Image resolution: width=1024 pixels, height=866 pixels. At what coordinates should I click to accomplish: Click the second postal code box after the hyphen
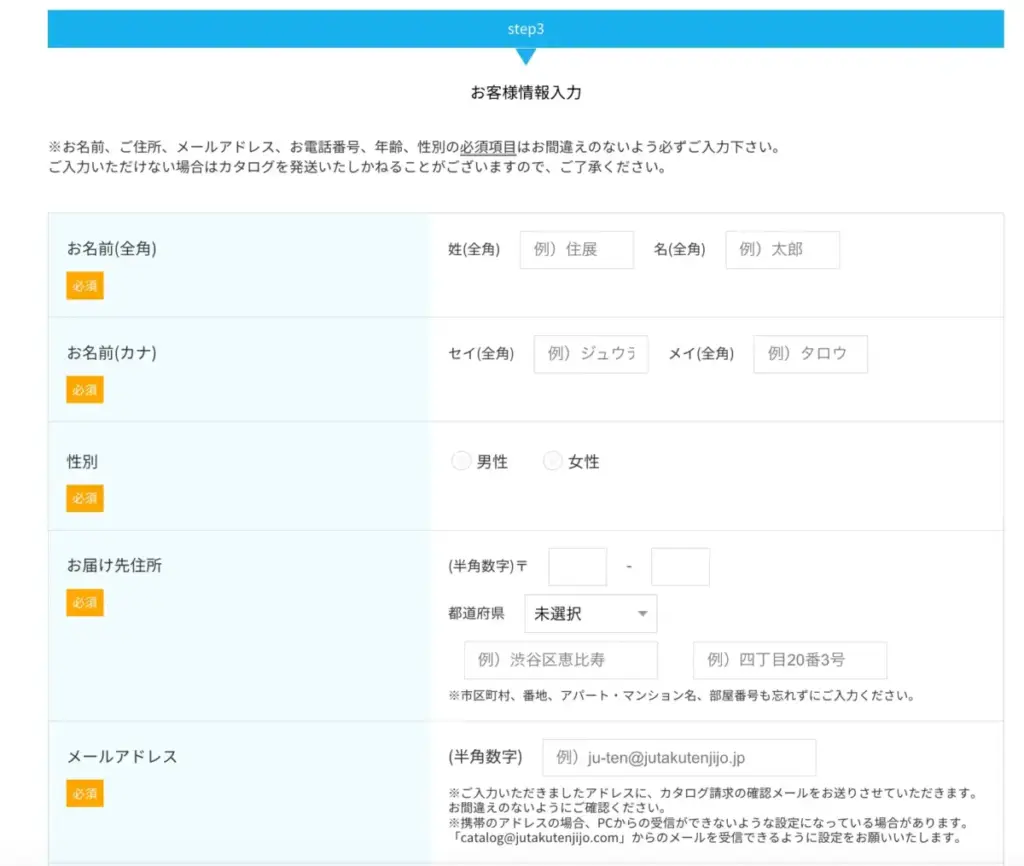click(680, 567)
